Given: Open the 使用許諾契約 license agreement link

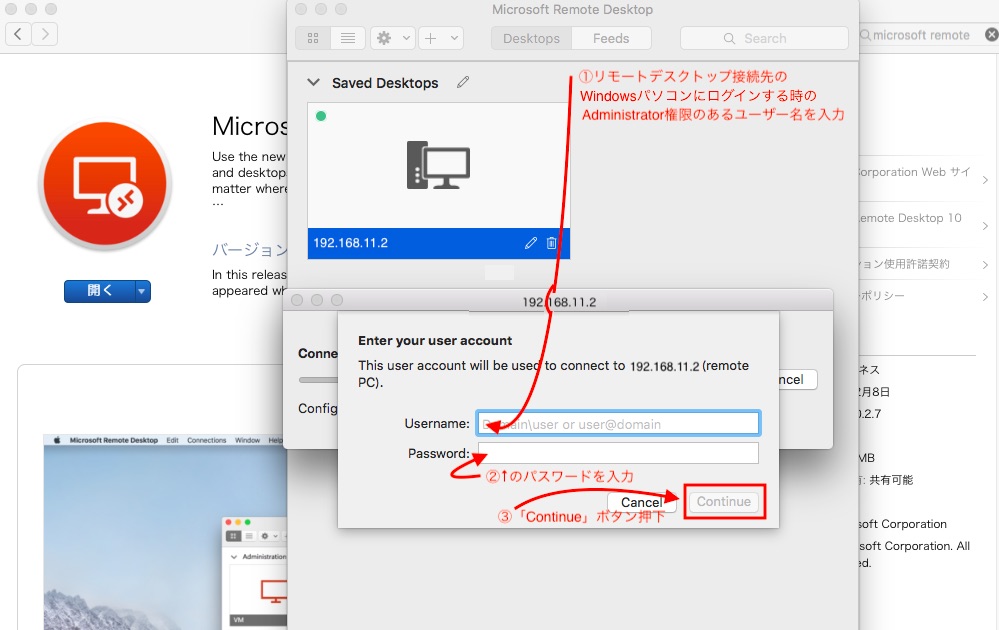Looking at the screenshot, I should (x=923, y=264).
